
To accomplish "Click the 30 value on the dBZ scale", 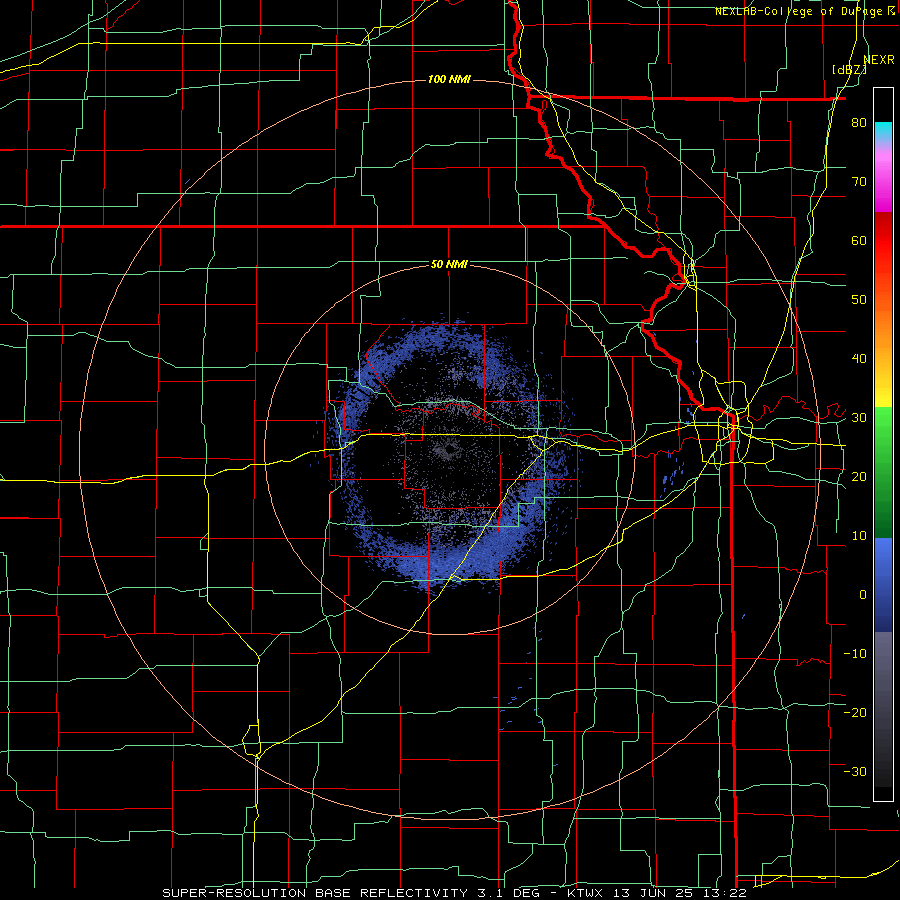I will pyautogui.click(x=859, y=418).
